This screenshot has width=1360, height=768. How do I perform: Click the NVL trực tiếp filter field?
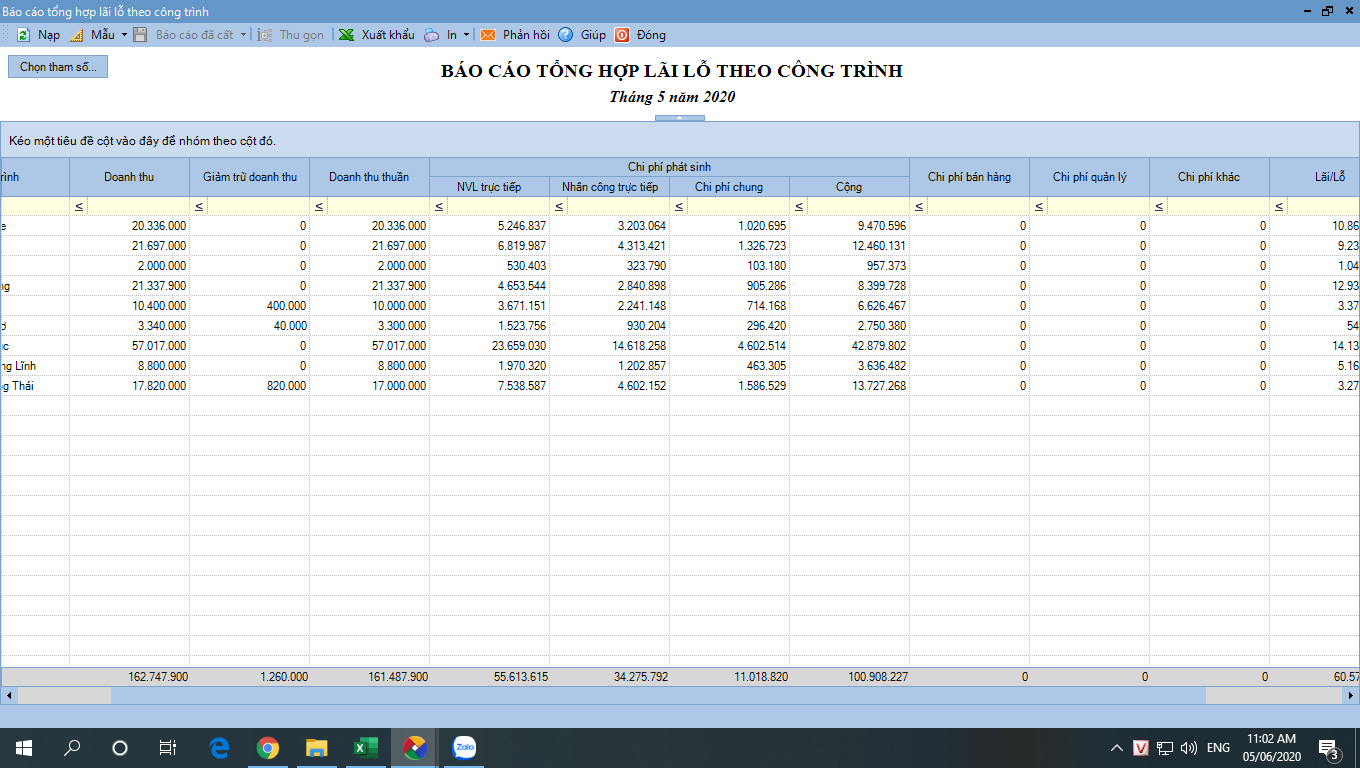498,206
